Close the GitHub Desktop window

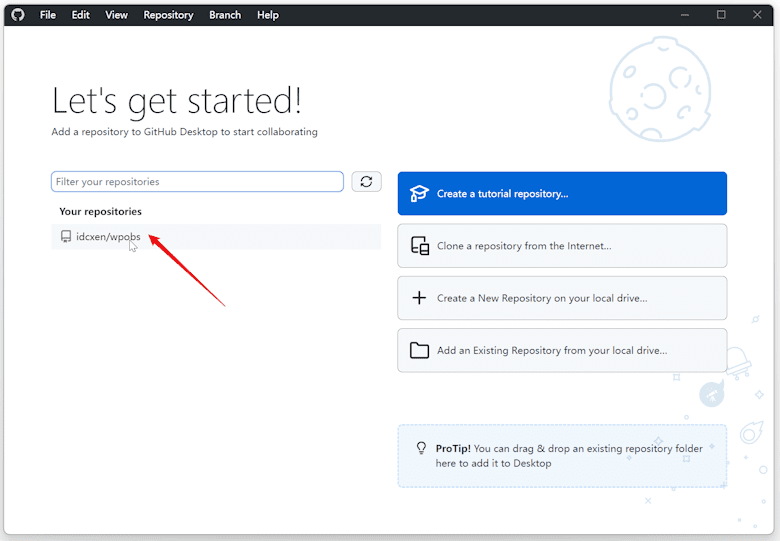pos(757,15)
